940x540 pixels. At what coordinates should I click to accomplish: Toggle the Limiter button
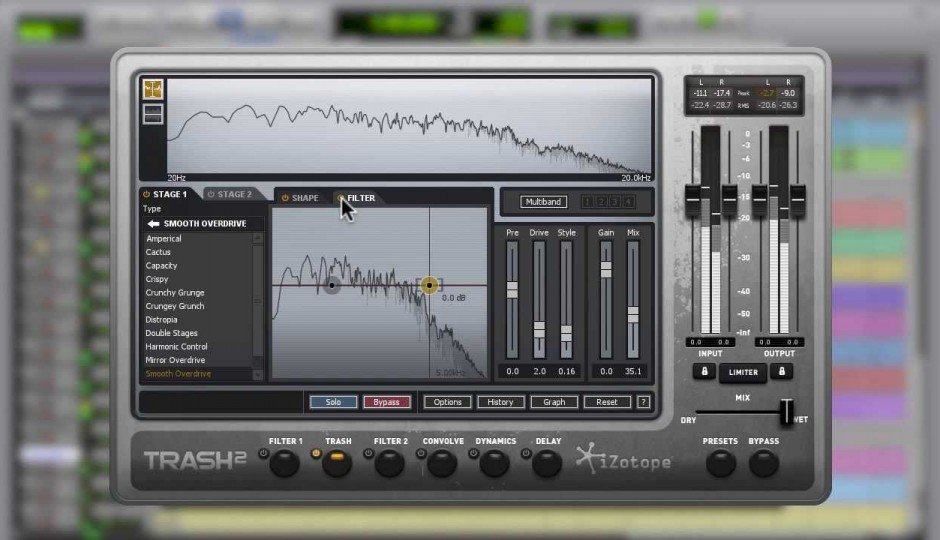point(743,372)
